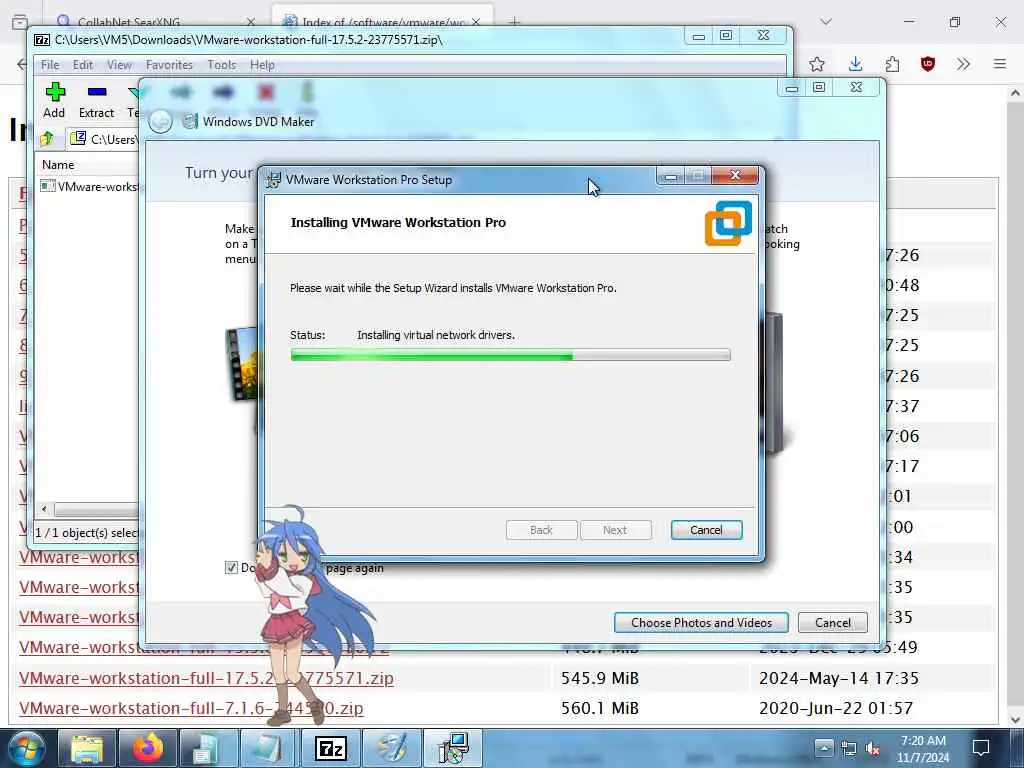The width and height of the screenshot is (1024, 768).
Task: Click the 545.9 MiB size cell
Action: pyautogui.click(x=600, y=678)
